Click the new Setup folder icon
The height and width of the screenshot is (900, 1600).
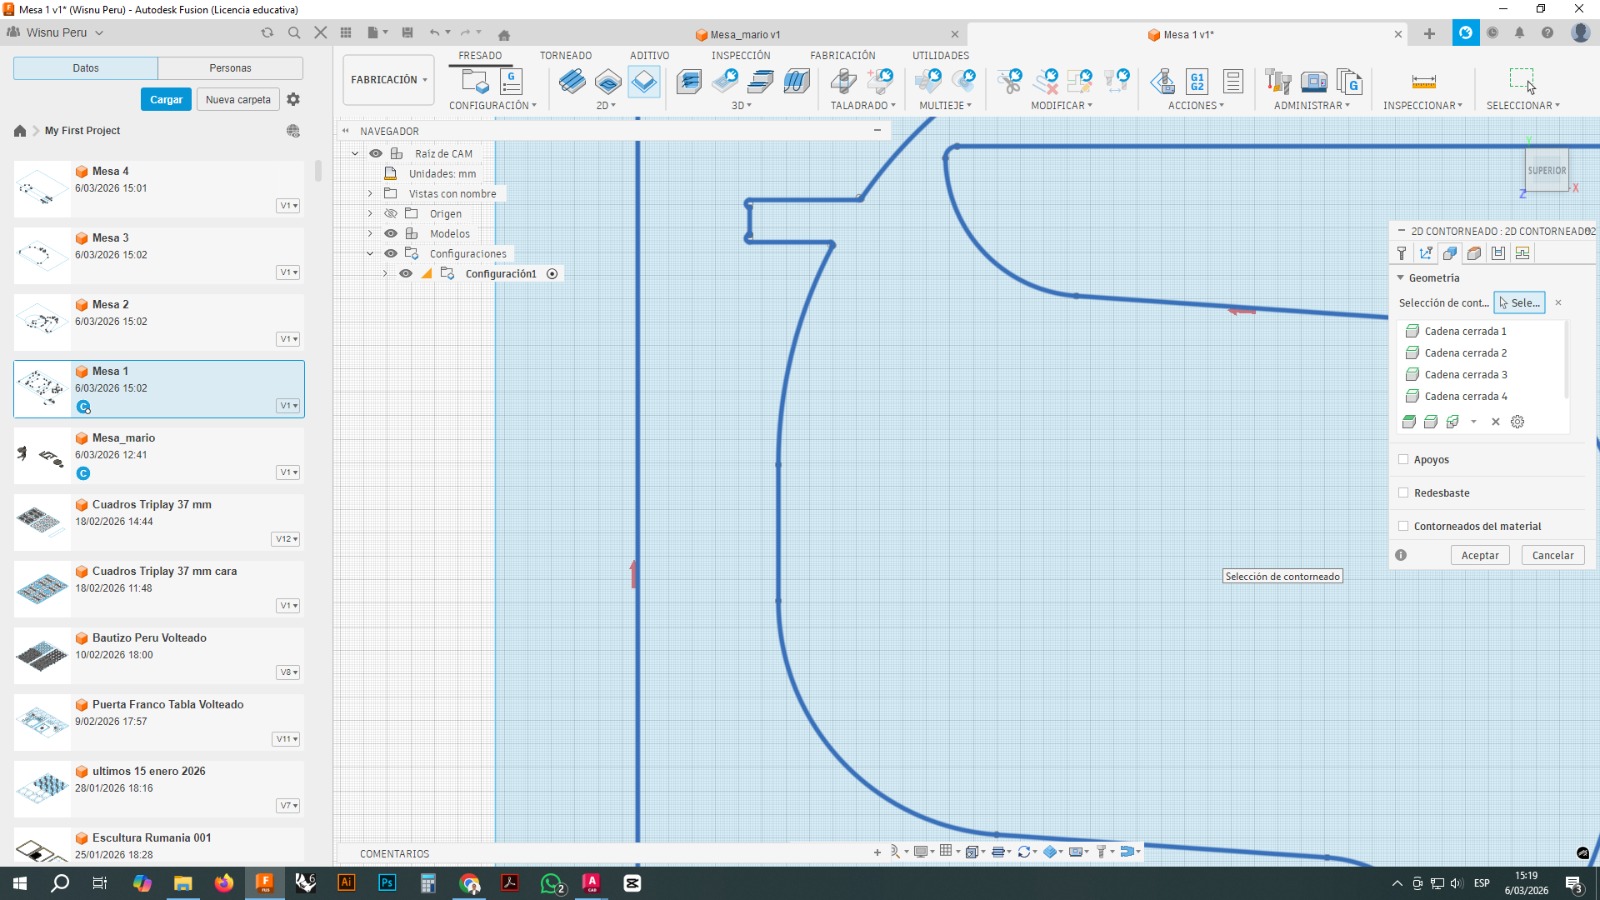point(474,81)
